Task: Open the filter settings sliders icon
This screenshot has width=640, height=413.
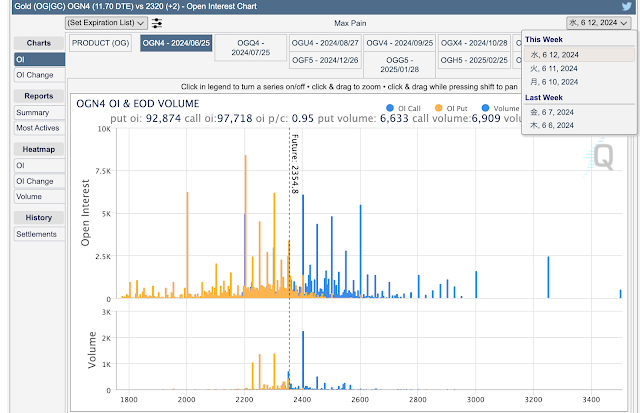Action: coord(157,23)
